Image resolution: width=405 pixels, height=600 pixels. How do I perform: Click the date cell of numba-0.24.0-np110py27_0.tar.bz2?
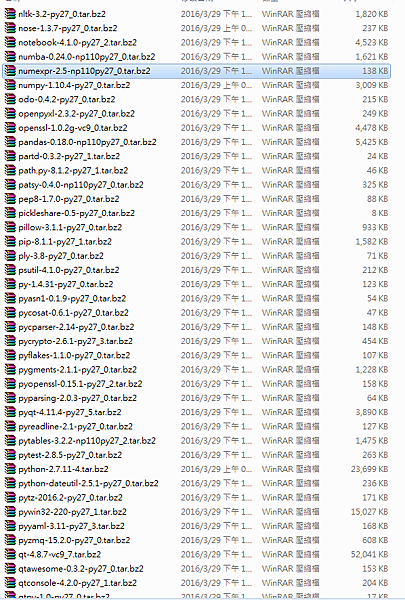216,57
